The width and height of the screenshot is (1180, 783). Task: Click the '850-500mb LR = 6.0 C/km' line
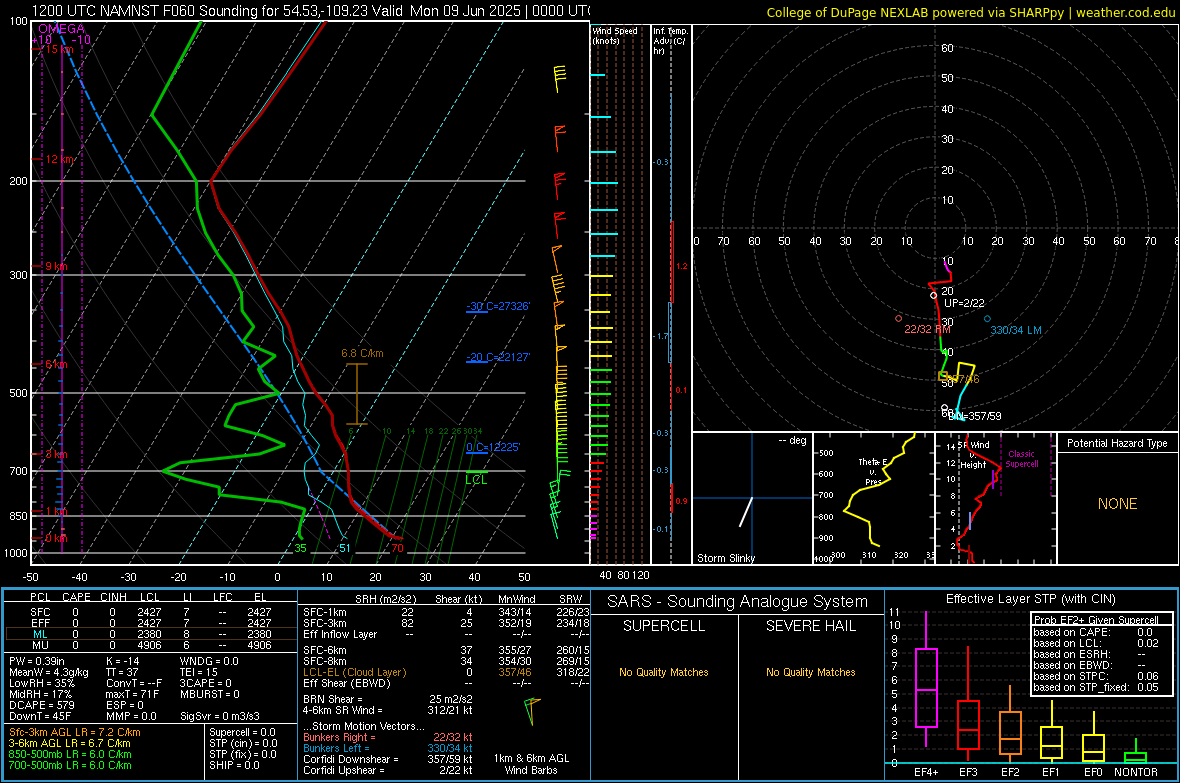pos(70,754)
